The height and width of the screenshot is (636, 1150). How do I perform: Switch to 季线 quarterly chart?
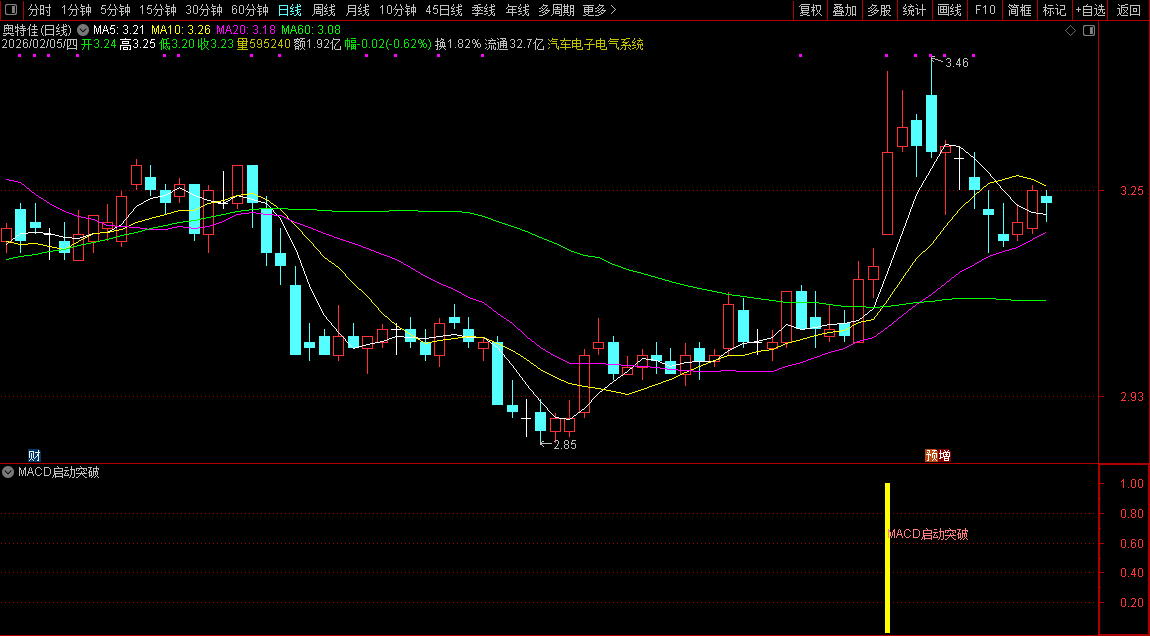tap(483, 10)
